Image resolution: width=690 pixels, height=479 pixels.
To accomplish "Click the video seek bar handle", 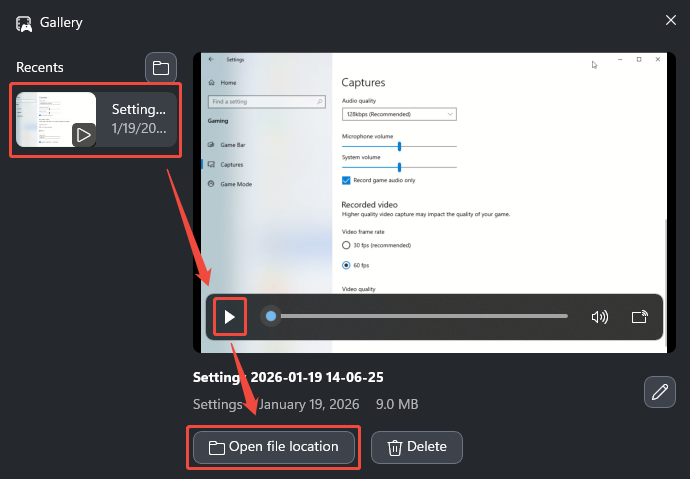I will 271,316.
